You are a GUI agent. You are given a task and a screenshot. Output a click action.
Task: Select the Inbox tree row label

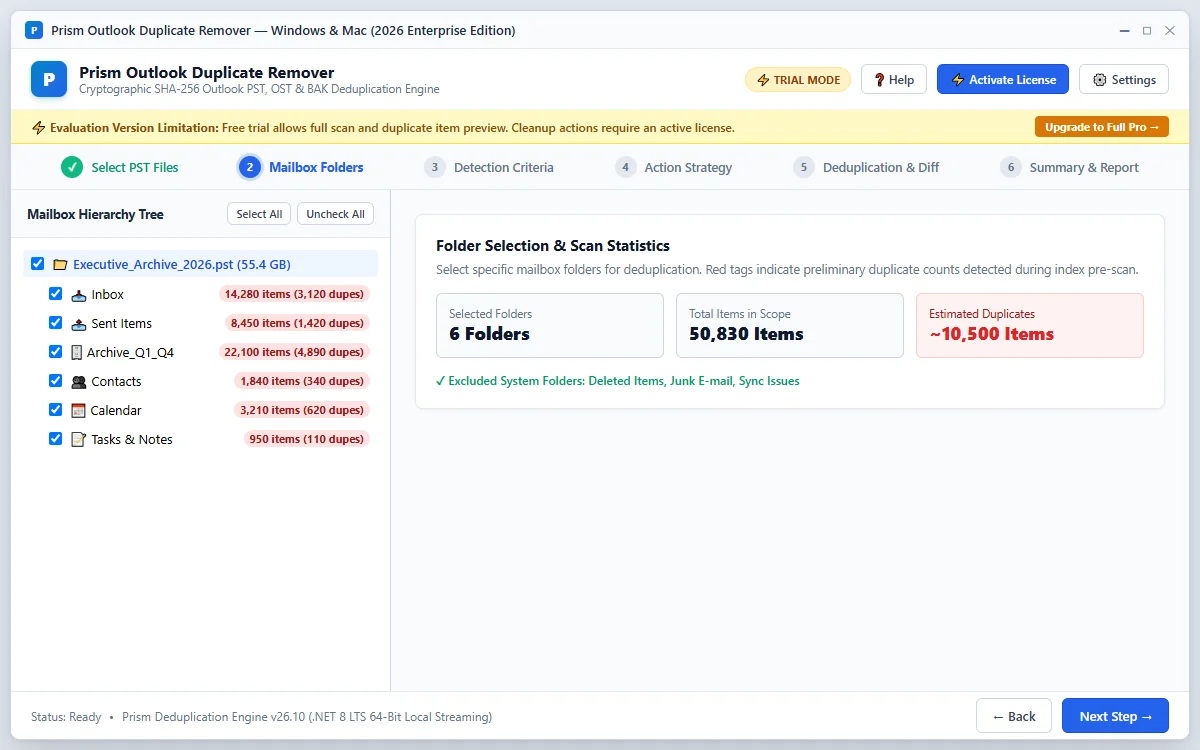click(x=107, y=295)
